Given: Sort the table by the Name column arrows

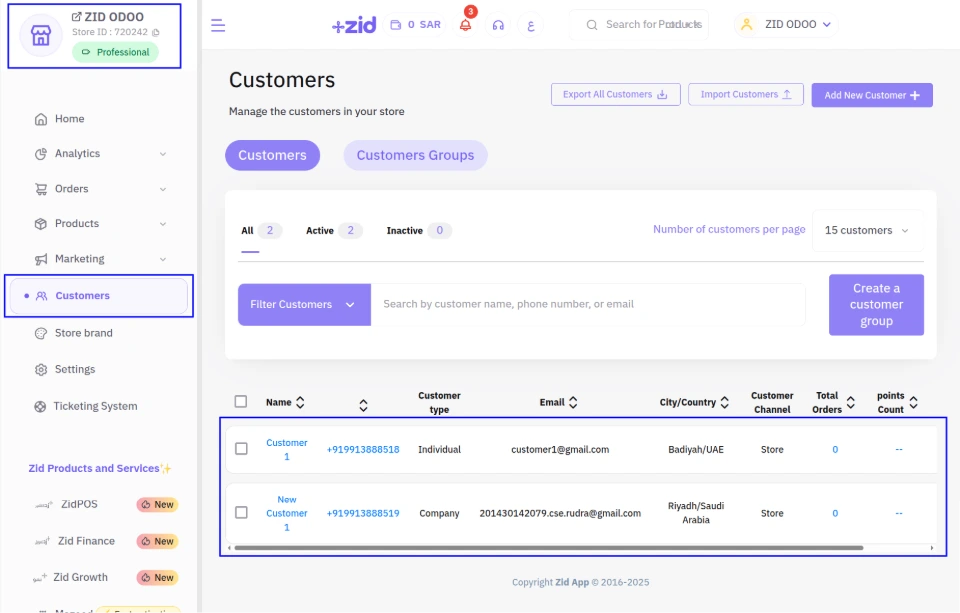Looking at the screenshot, I should [x=300, y=403].
